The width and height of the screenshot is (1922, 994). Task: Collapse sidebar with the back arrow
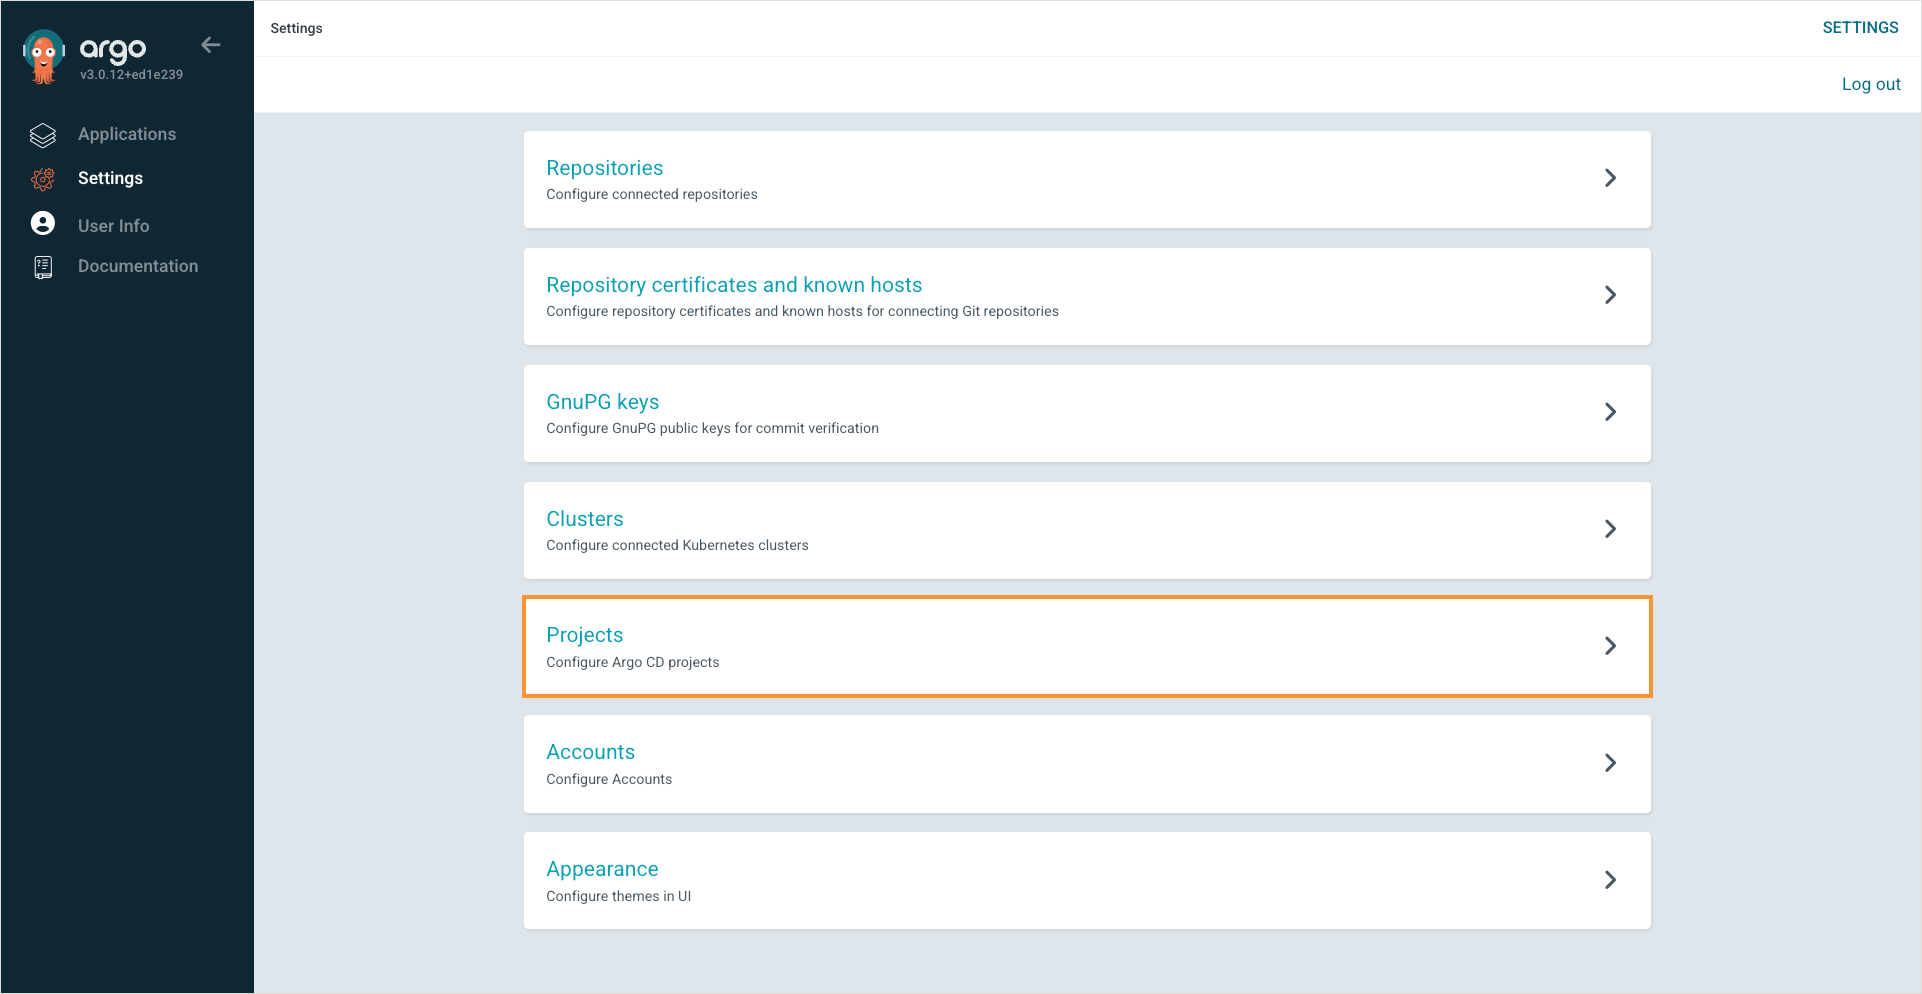[210, 45]
